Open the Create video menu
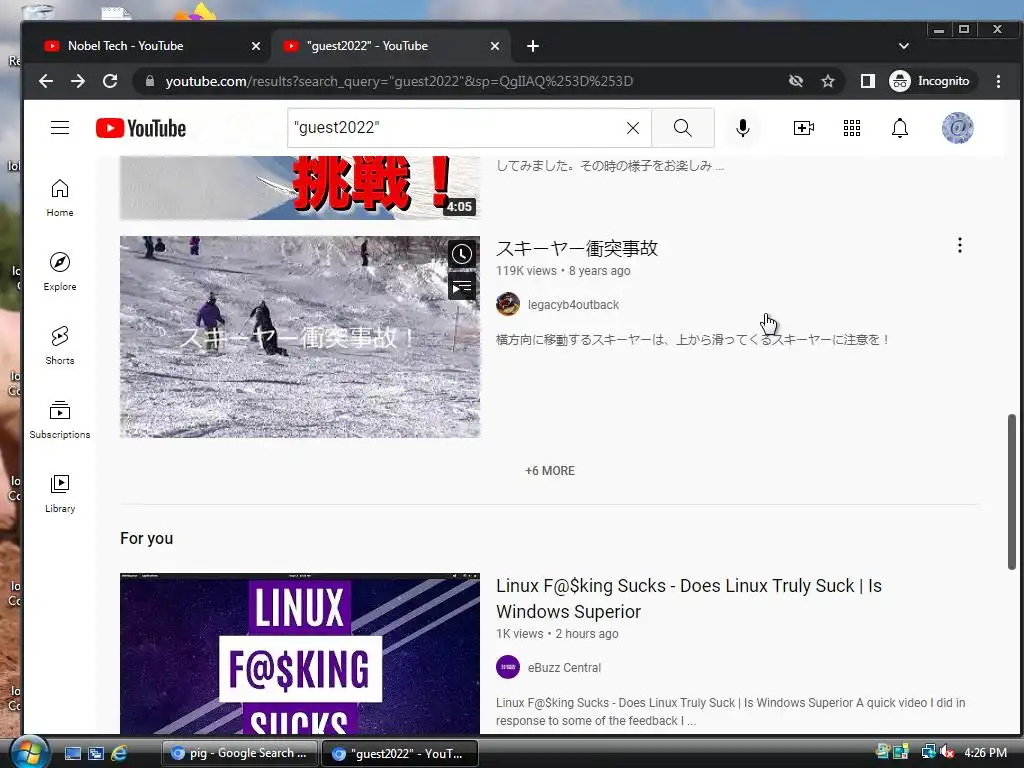 coord(803,128)
